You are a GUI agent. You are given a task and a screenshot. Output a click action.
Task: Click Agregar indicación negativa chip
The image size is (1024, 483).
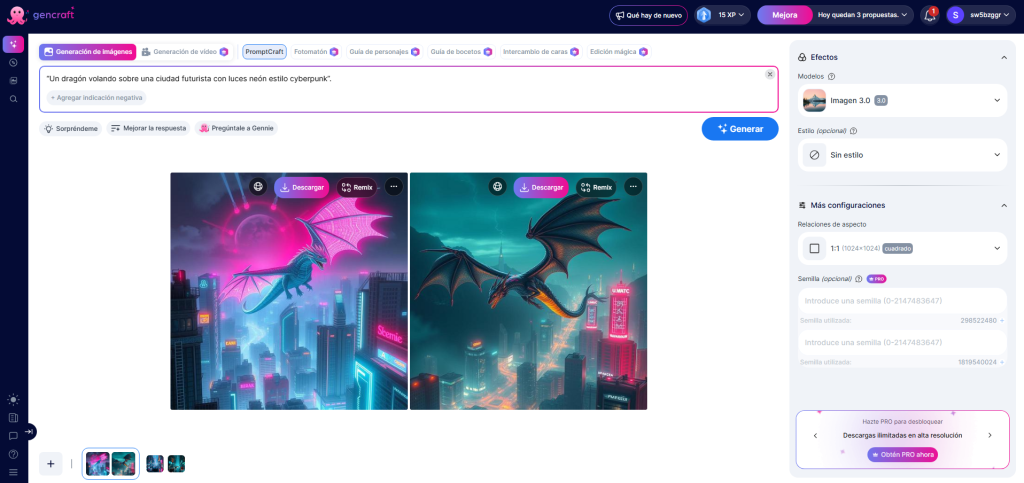click(x=96, y=98)
